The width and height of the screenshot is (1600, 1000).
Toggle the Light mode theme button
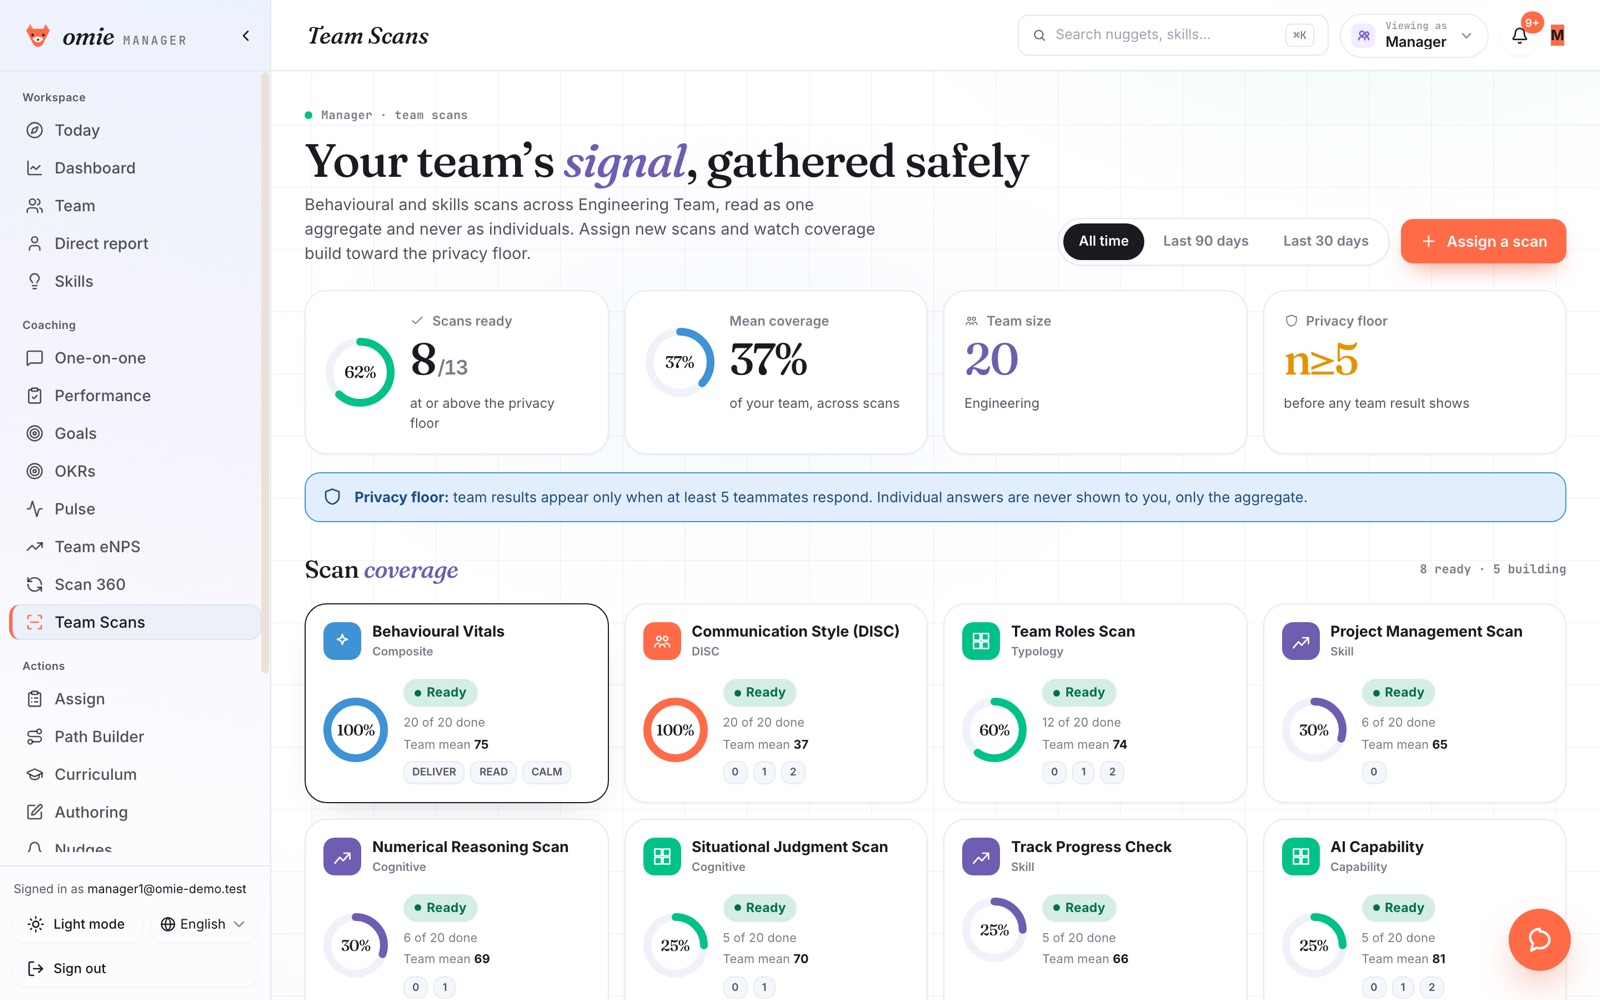[x=77, y=924]
